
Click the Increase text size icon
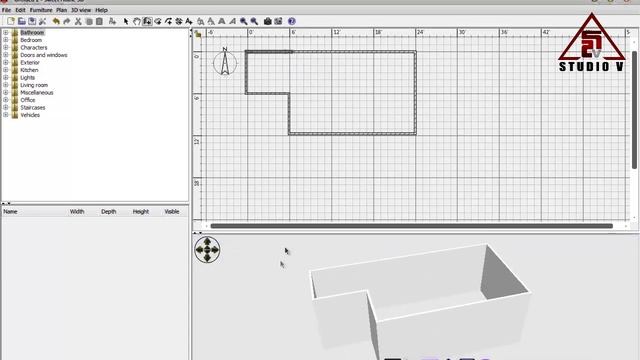point(201,21)
